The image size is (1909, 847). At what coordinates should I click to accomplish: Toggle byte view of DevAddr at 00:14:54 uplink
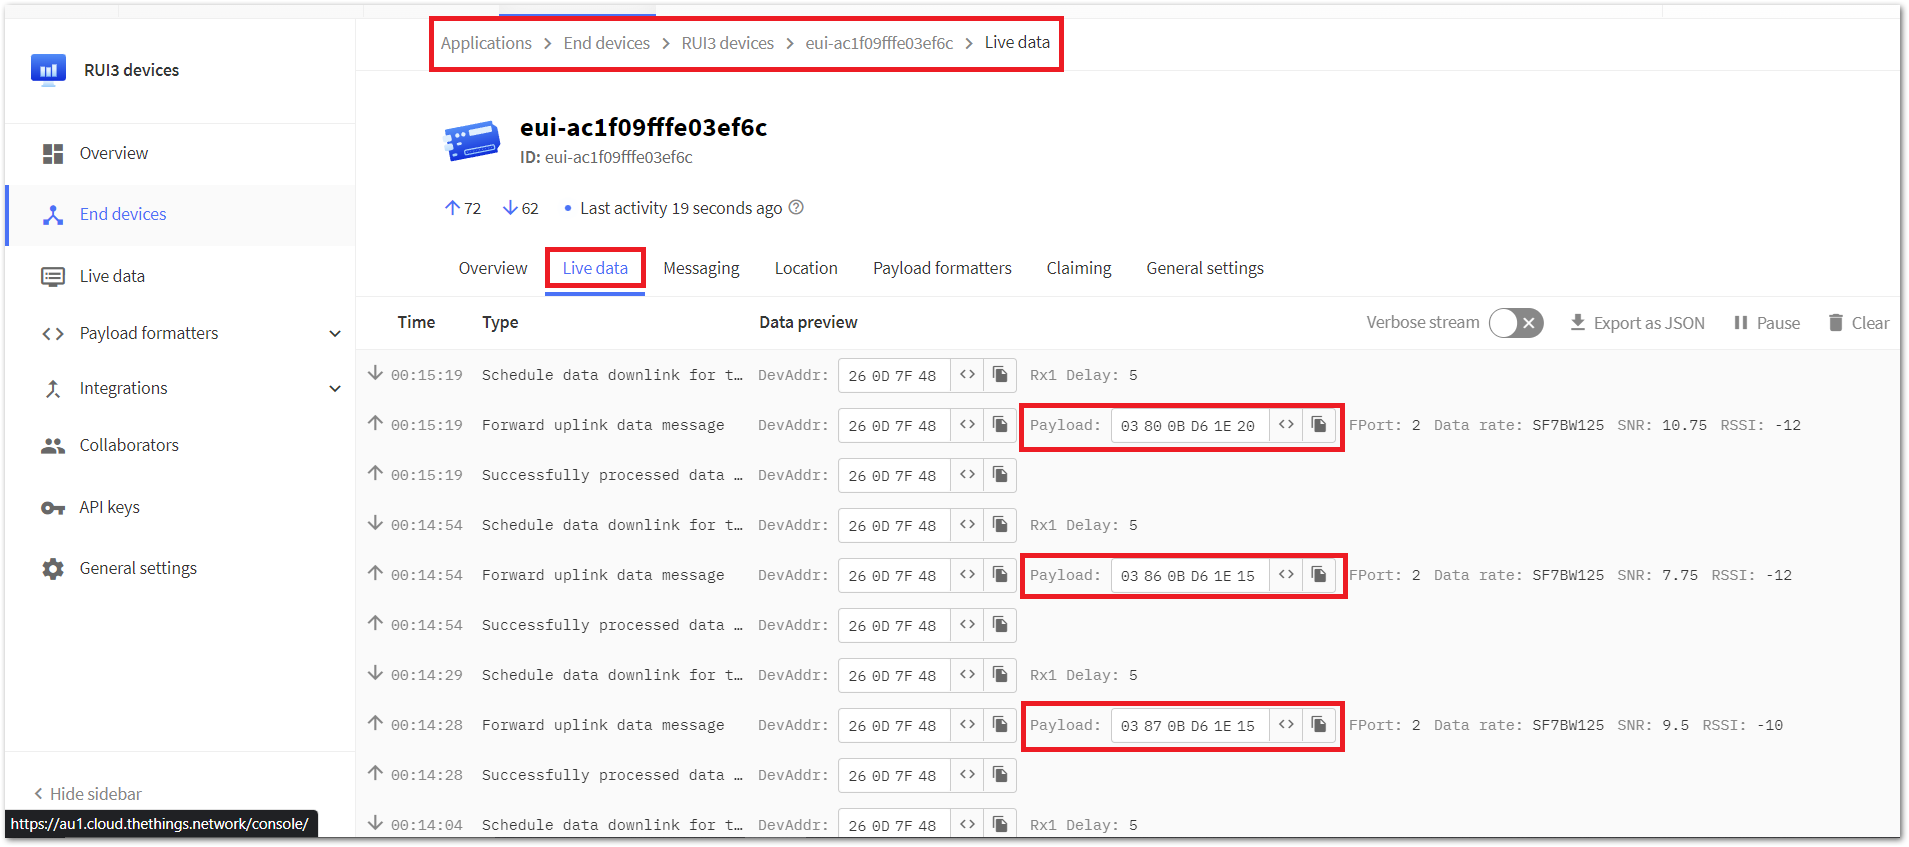click(967, 575)
